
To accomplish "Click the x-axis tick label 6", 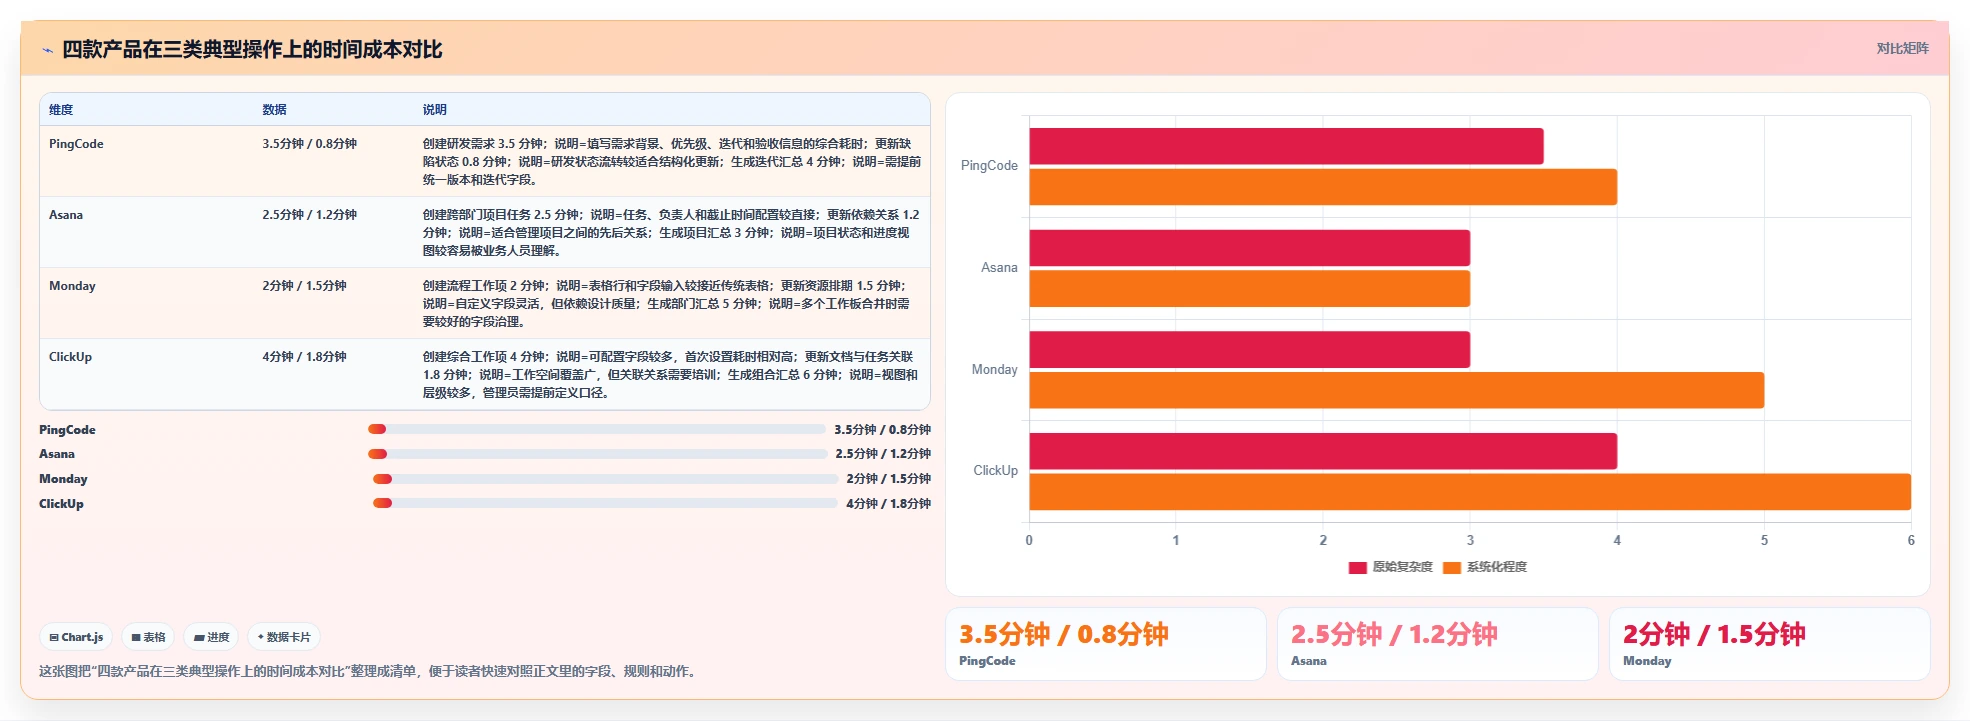I will pos(1911,541).
